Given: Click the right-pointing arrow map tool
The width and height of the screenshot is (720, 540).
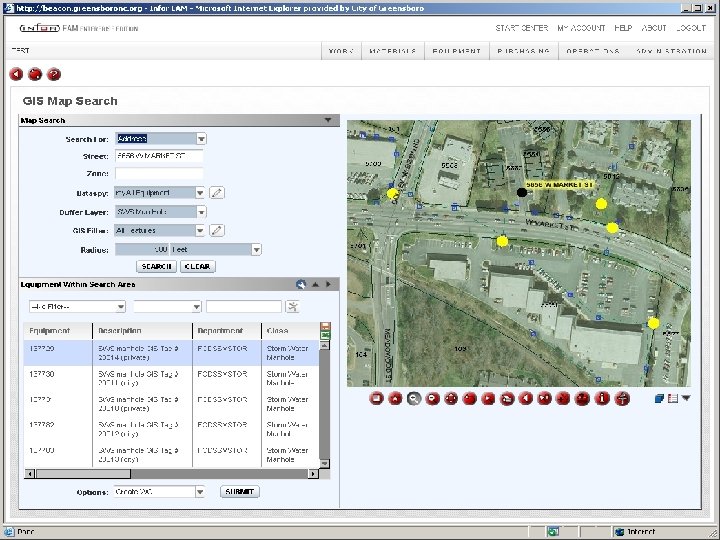Looking at the screenshot, I should [488, 399].
